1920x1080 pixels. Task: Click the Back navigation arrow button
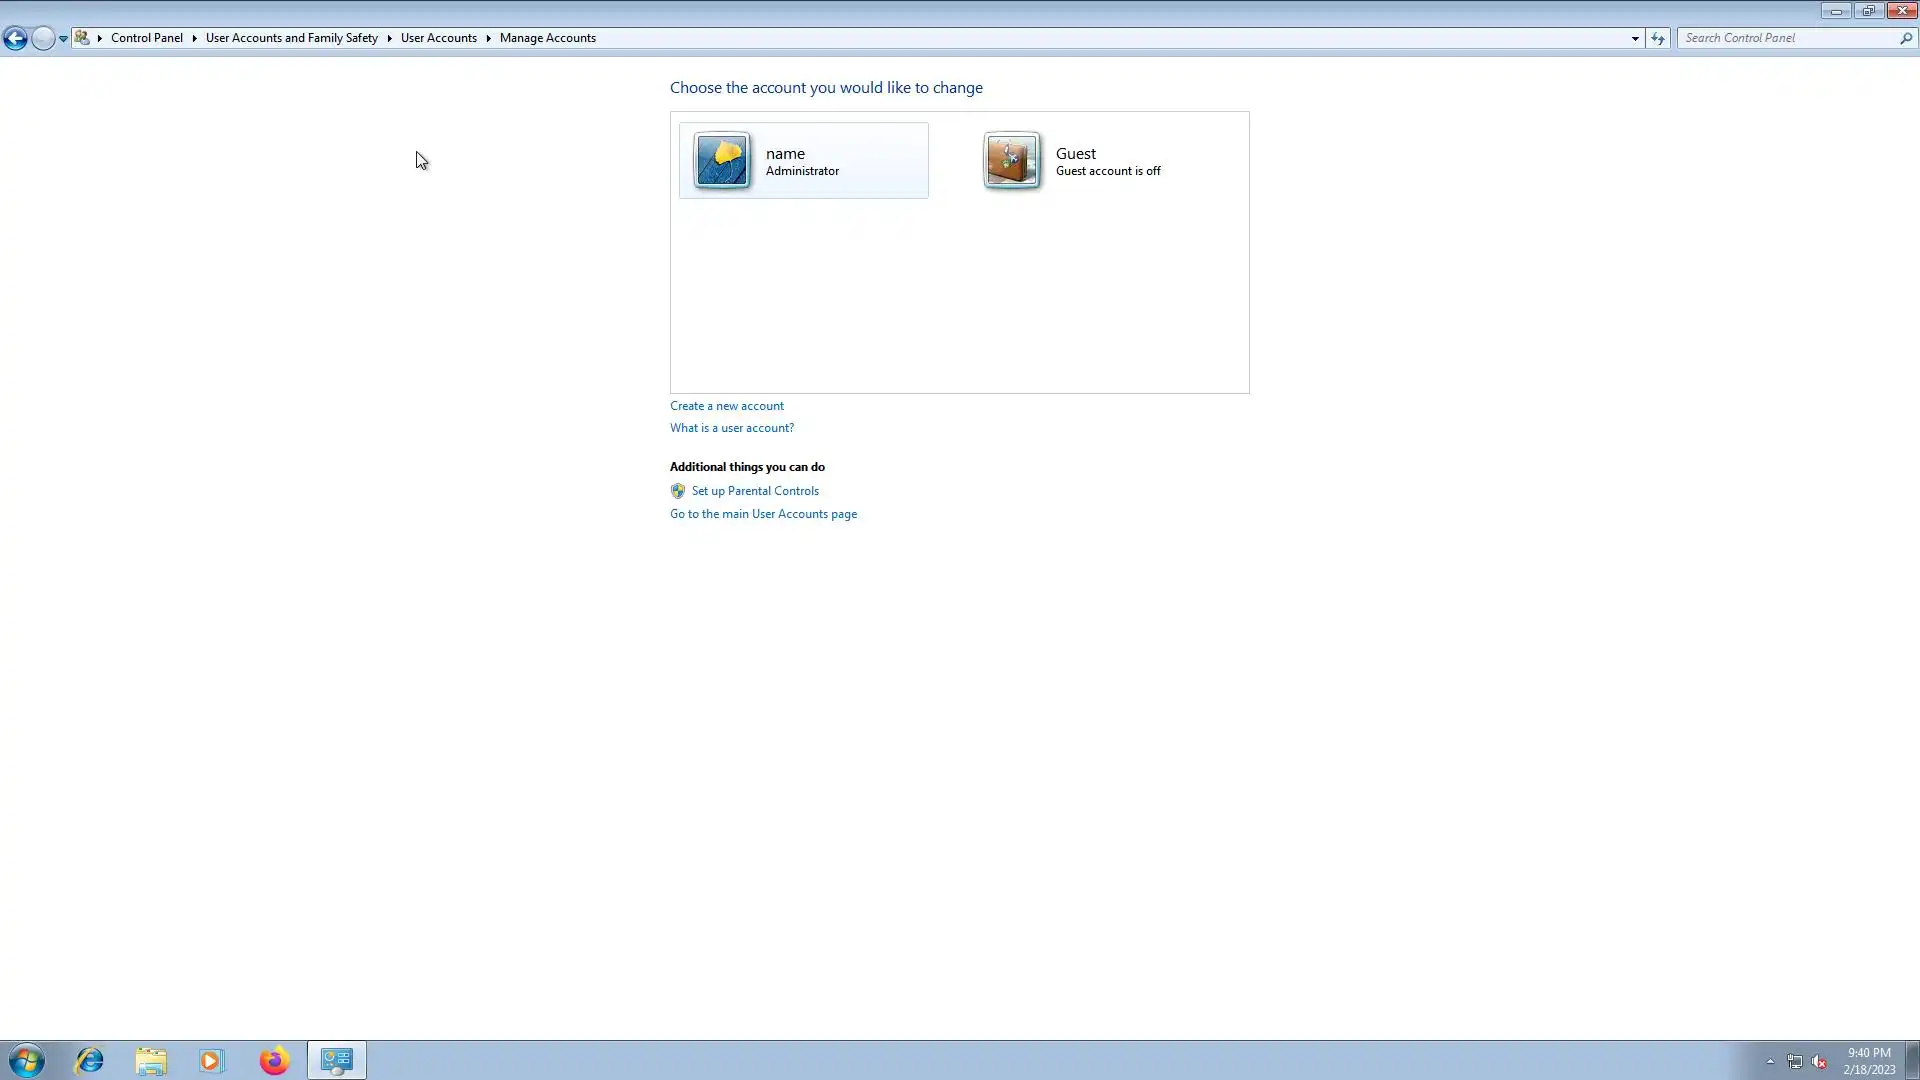tap(15, 38)
